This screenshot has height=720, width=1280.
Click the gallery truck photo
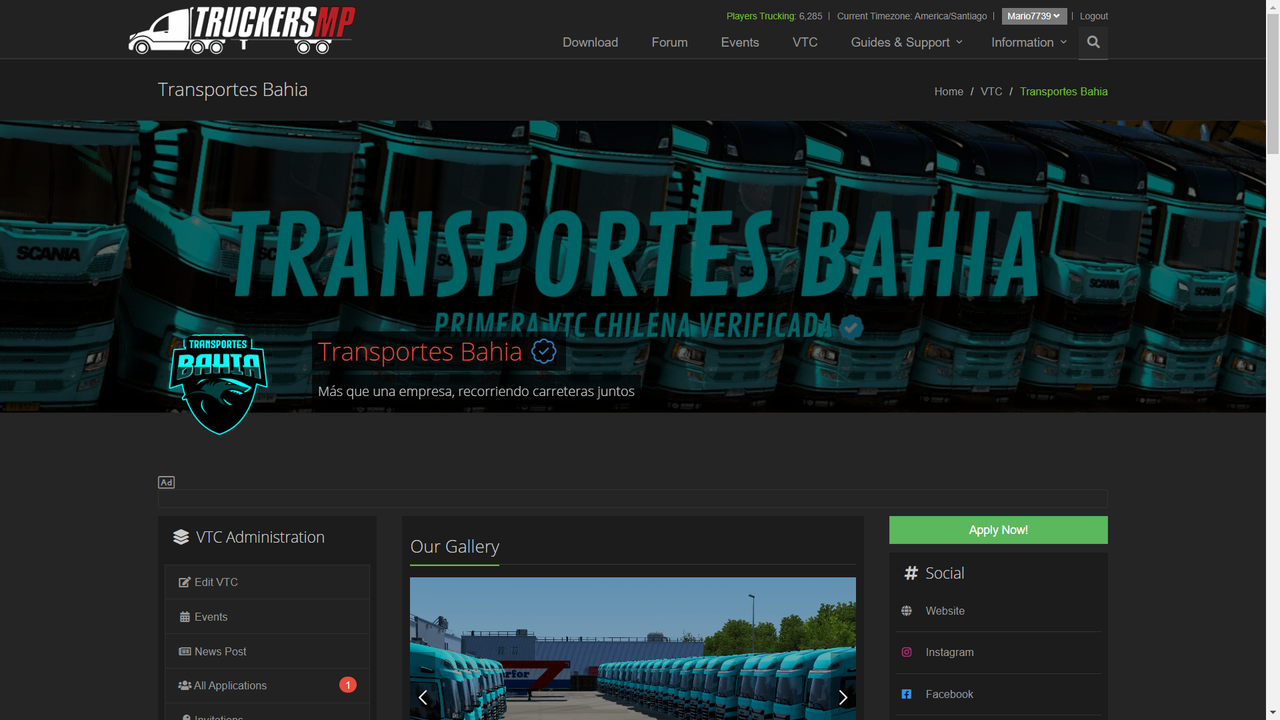tap(633, 648)
